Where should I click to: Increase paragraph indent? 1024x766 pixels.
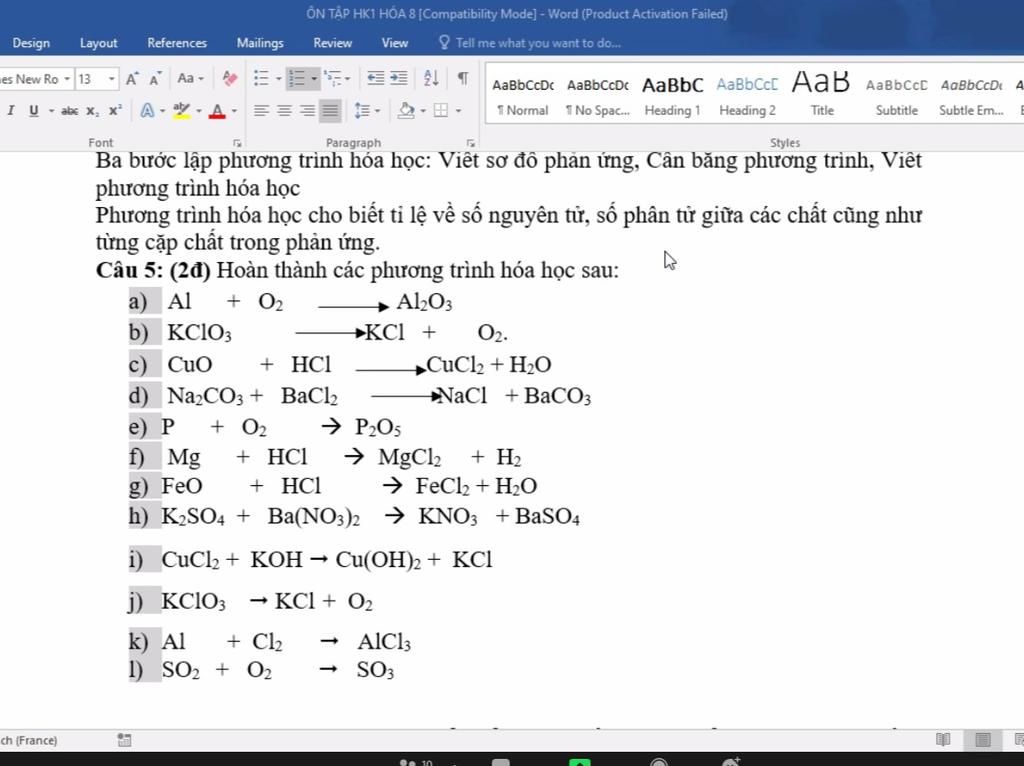pos(398,78)
